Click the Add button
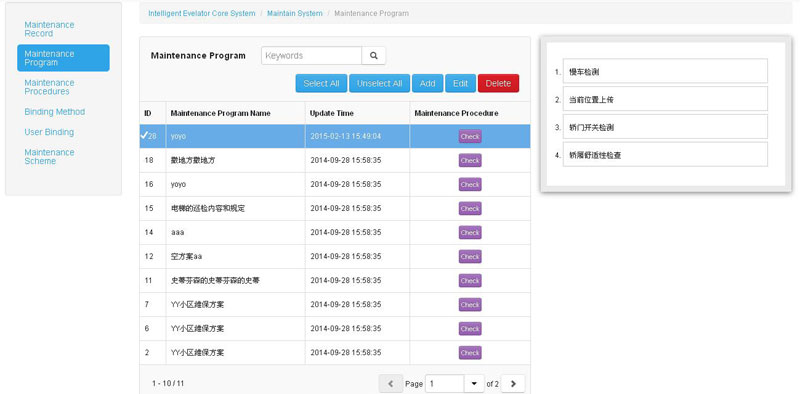The image size is (800, 394). click(x=427, y=84)
